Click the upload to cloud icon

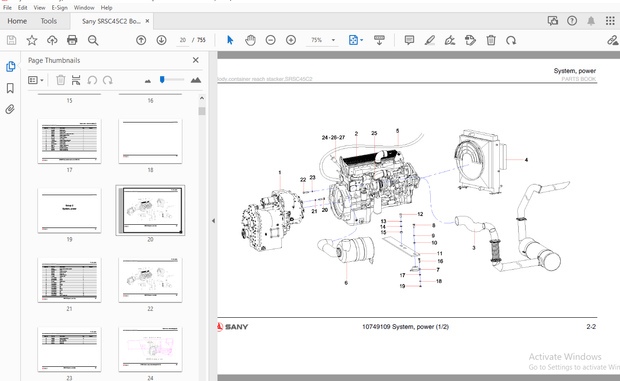52,40
